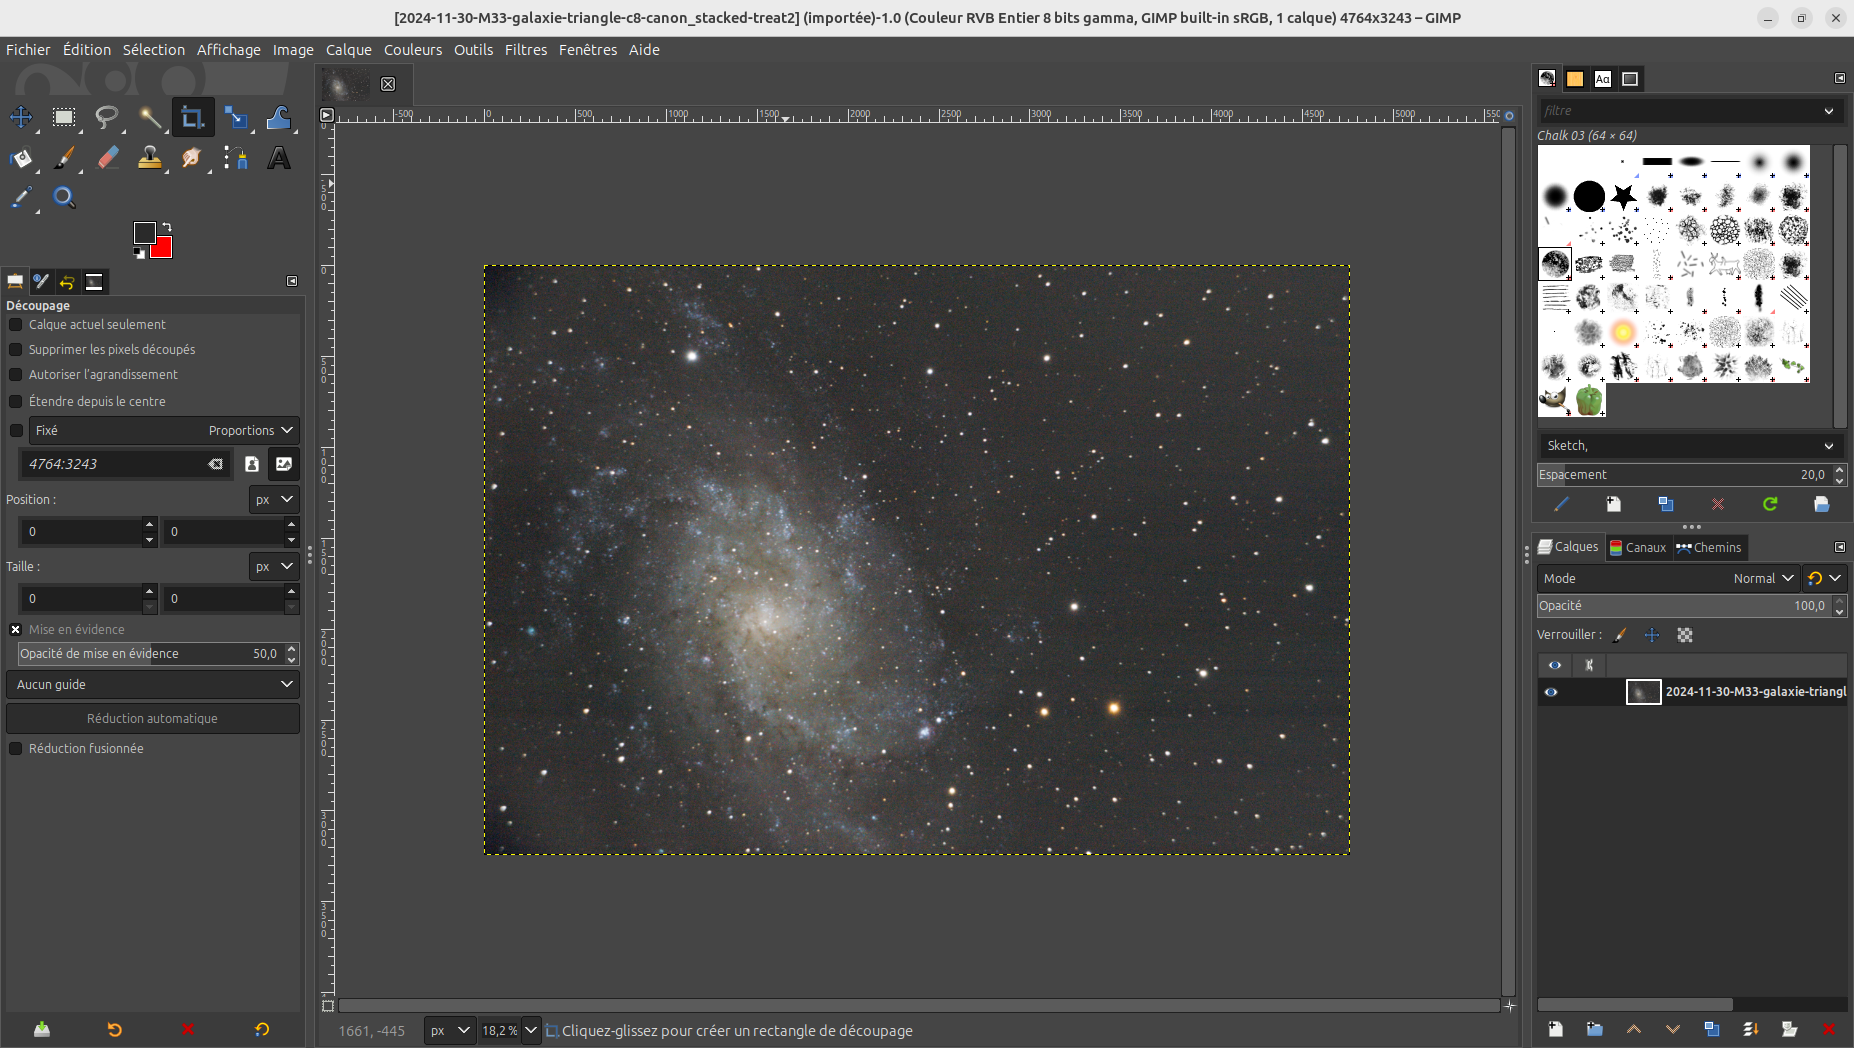Click the brush filter text field
The height and width of the screenshot is (1048, 1854).
point(1680,111)
